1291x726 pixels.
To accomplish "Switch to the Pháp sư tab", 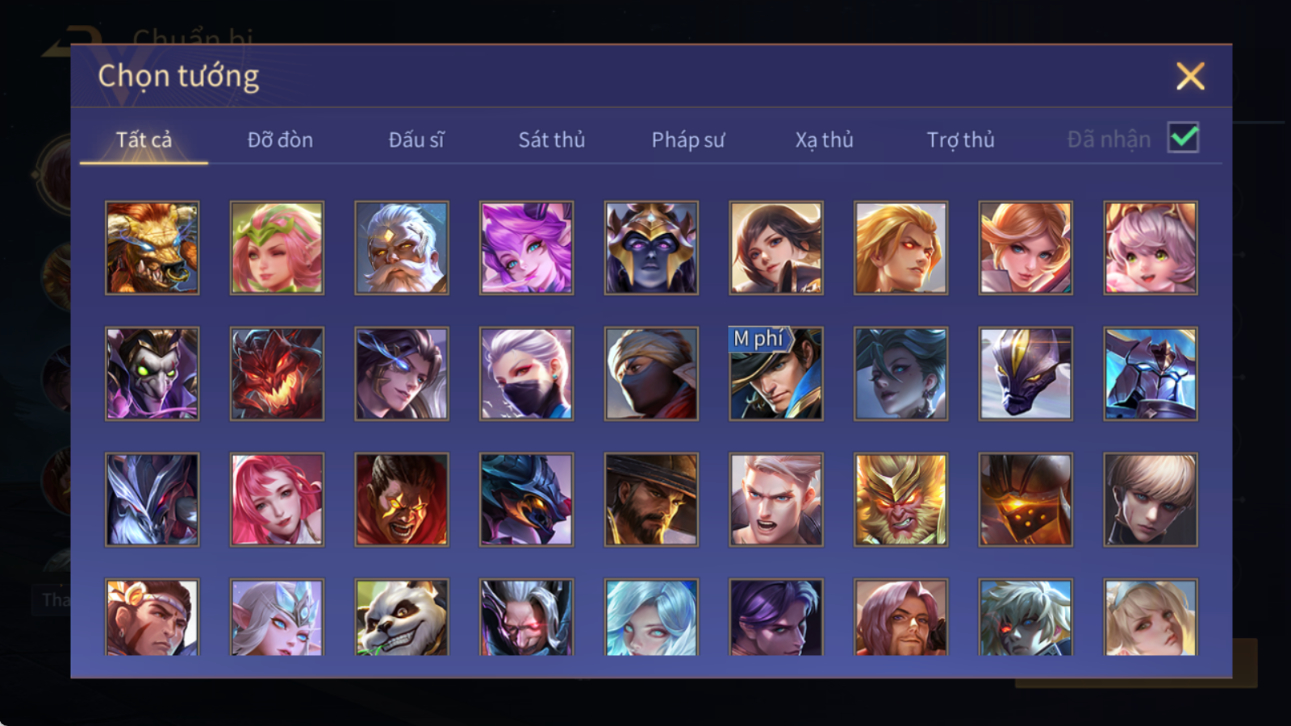I will [688, 140].
